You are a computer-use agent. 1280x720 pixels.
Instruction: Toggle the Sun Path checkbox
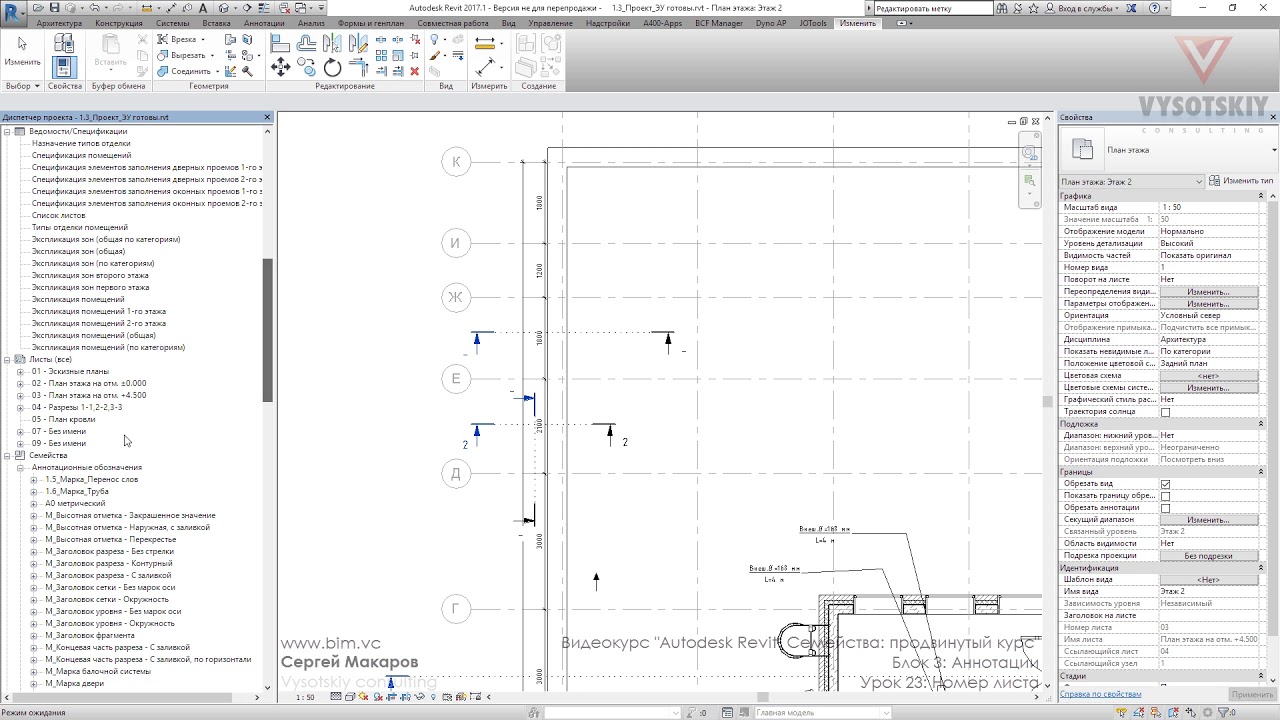(1165, 412)
